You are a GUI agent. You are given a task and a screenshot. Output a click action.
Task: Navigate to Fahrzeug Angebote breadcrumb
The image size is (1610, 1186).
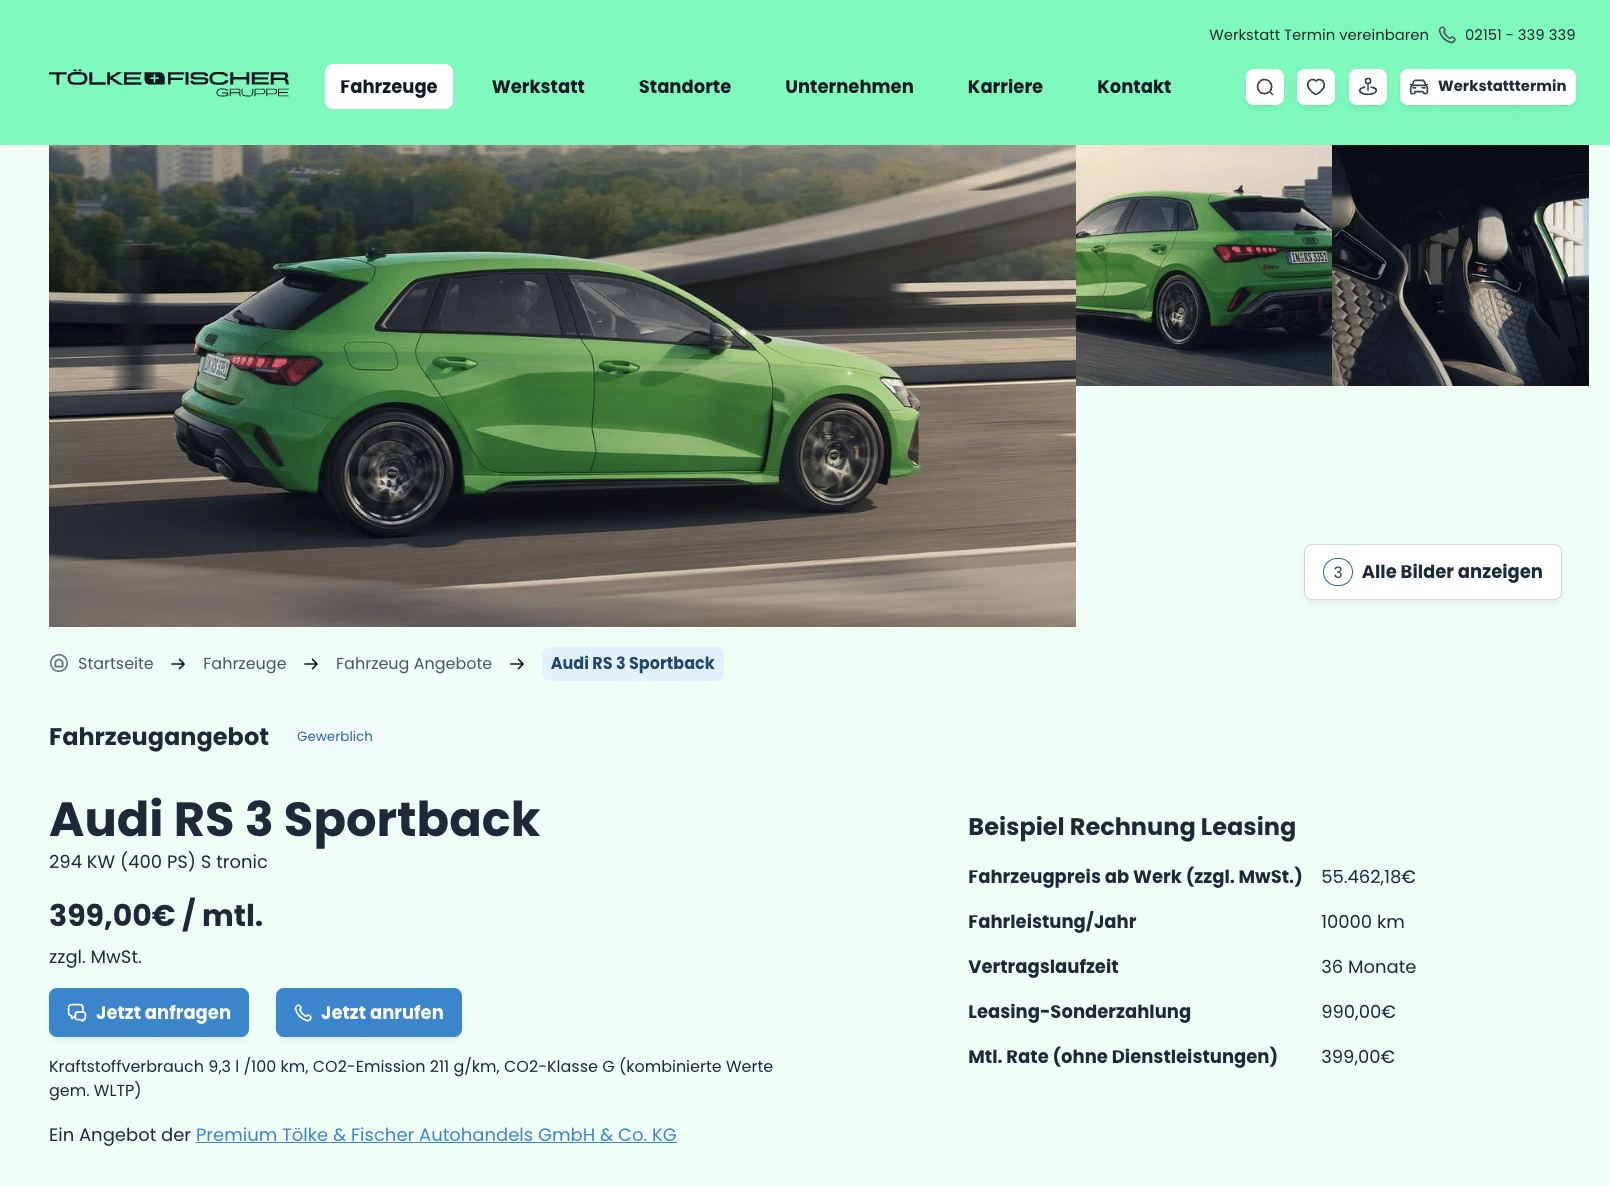414,664
